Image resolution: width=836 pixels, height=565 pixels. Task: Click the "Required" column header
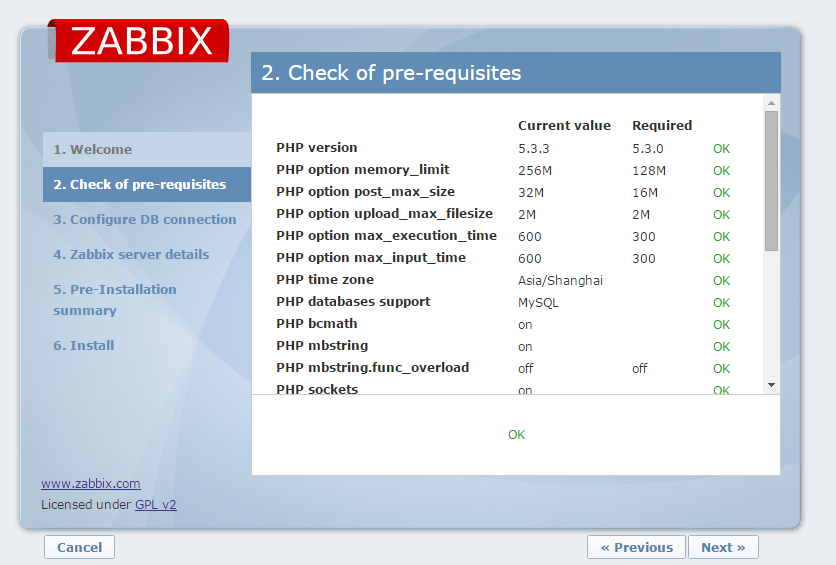[662, 125]
